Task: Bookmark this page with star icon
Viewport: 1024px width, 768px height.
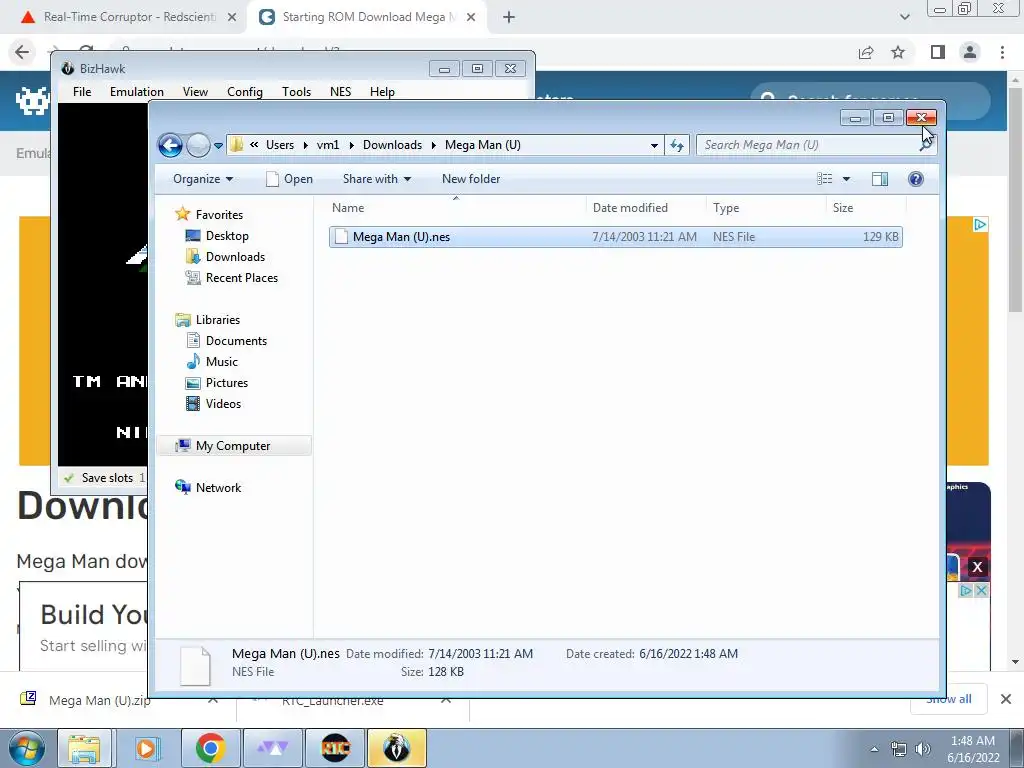Action: [x=898, y=52]
